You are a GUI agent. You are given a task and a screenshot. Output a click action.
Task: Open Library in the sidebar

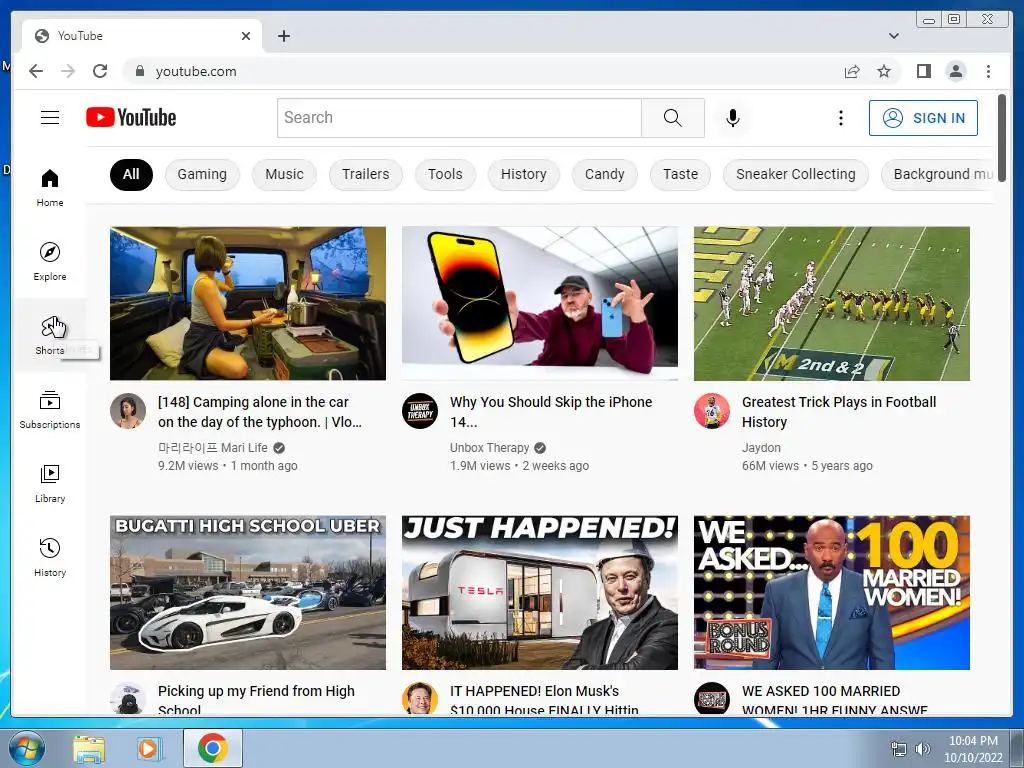click(x=50, y=483)
